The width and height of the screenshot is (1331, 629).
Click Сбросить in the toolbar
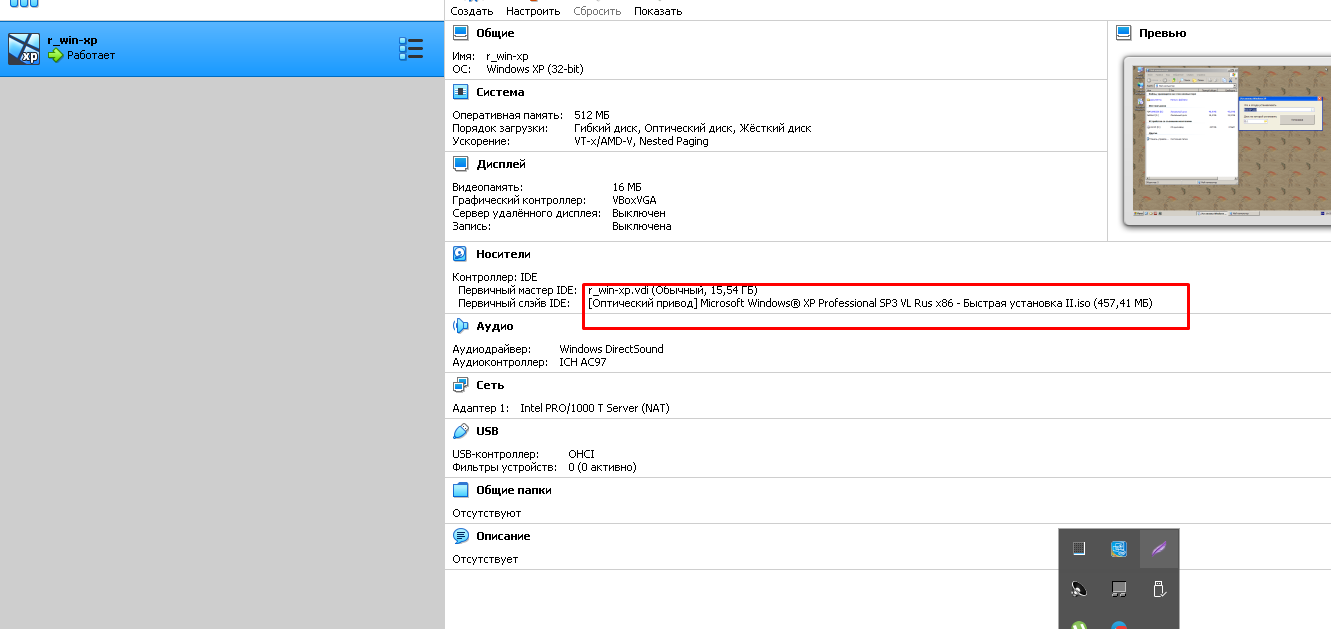[x=597, y=11]
